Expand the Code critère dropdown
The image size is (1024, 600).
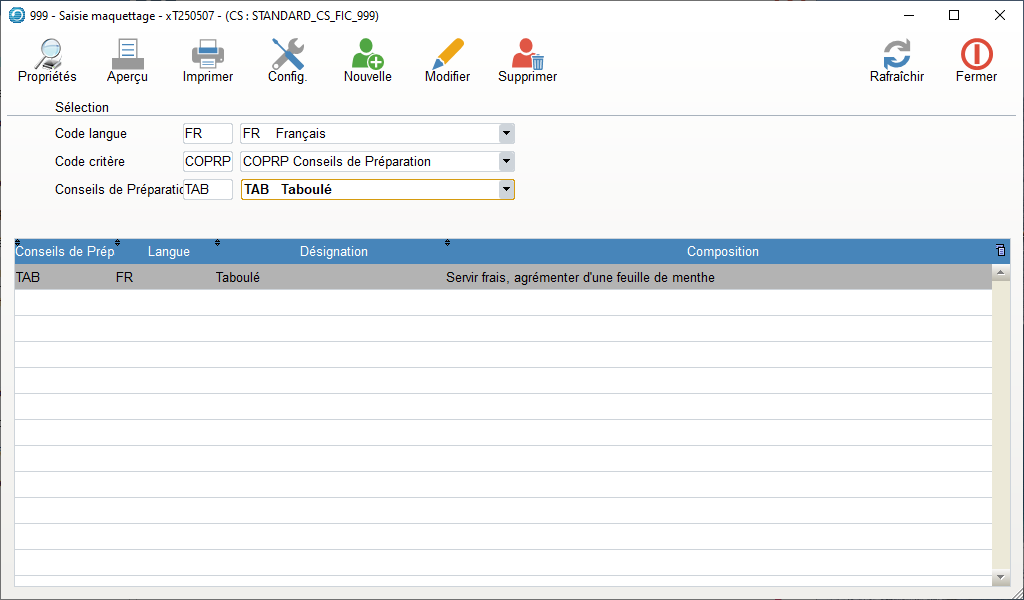[506, 161]
